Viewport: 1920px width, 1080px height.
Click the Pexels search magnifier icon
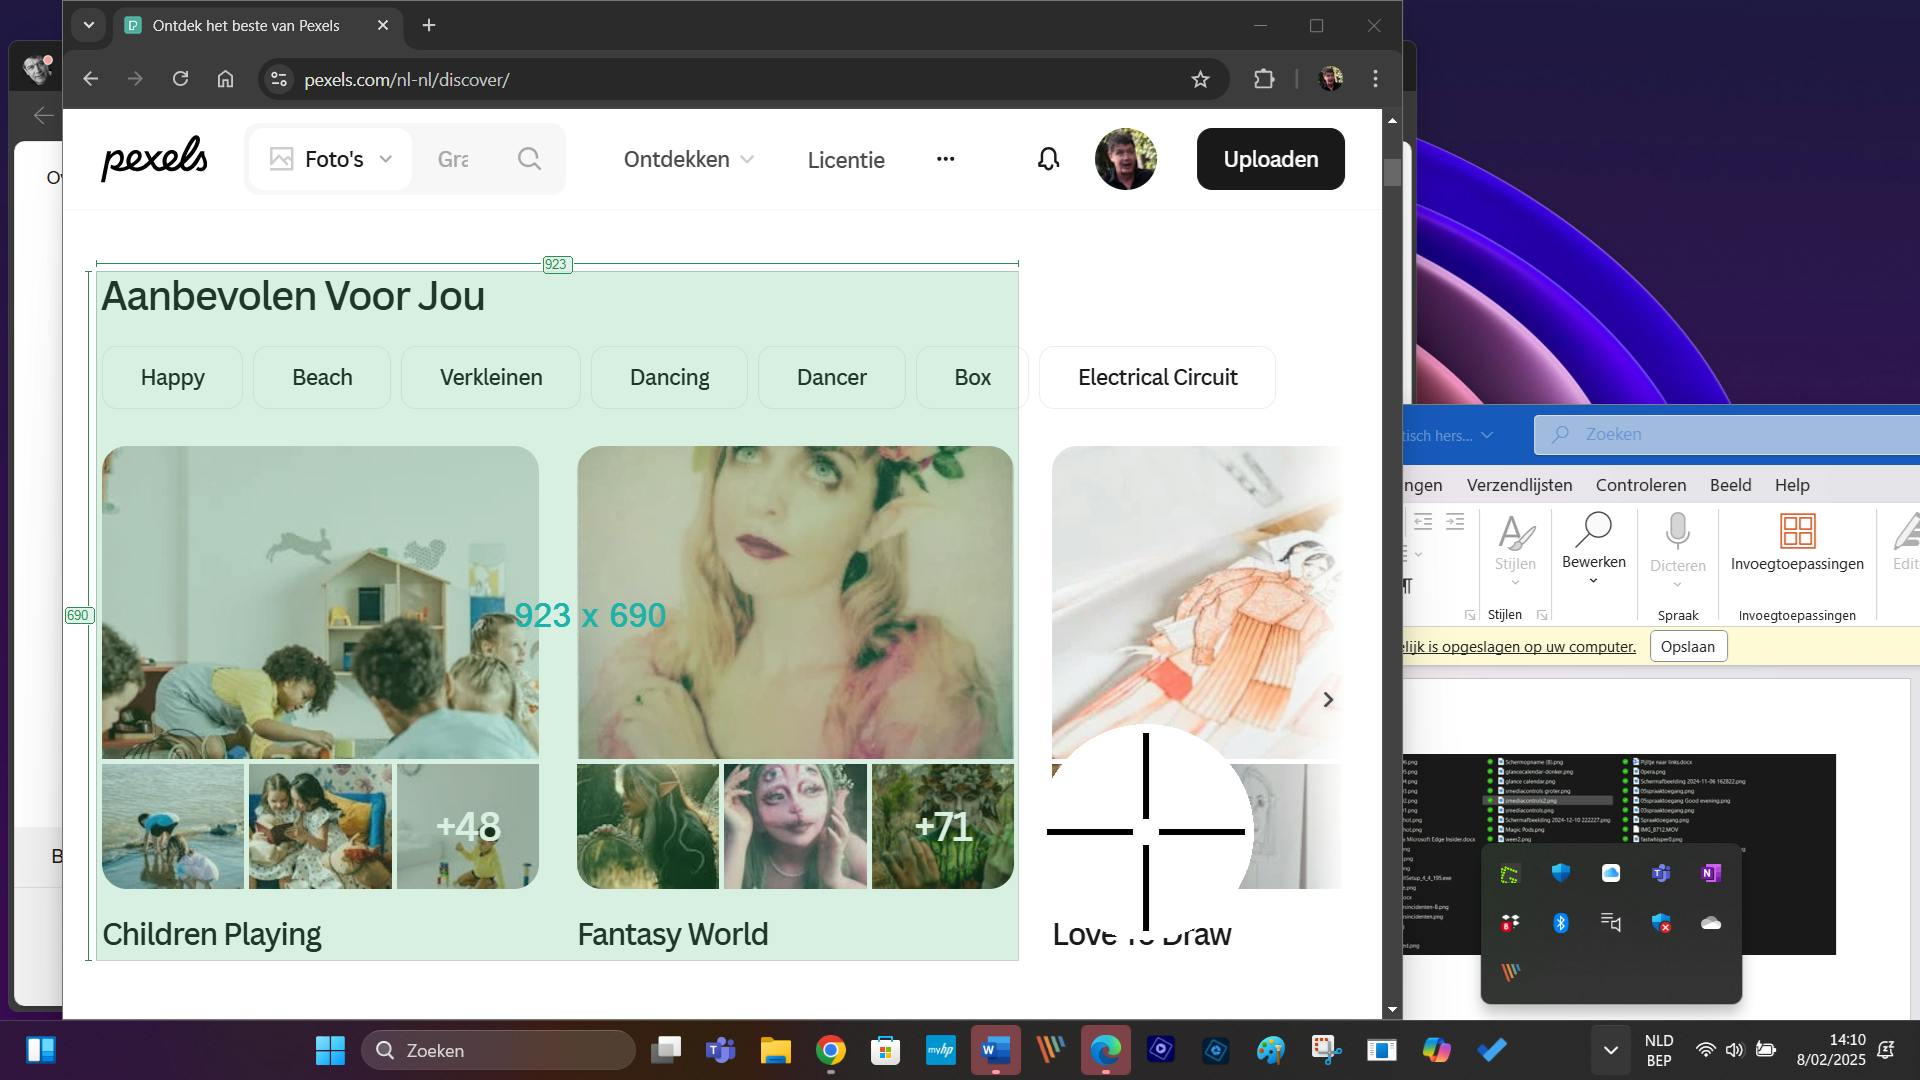[529, 159]
